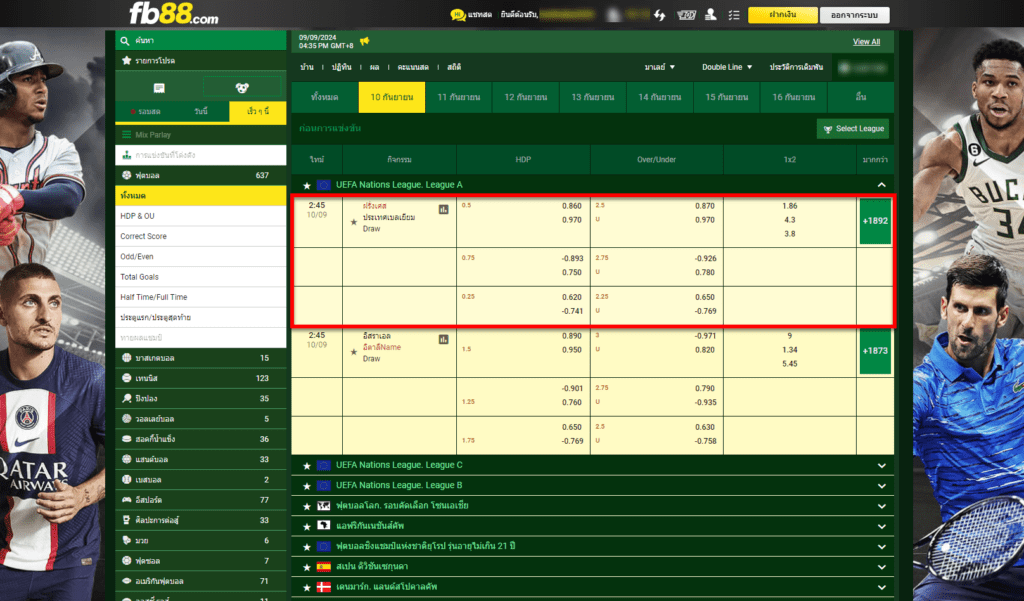
Task: Select volleyball sport icon with 5 count
Action: point(127,418)
